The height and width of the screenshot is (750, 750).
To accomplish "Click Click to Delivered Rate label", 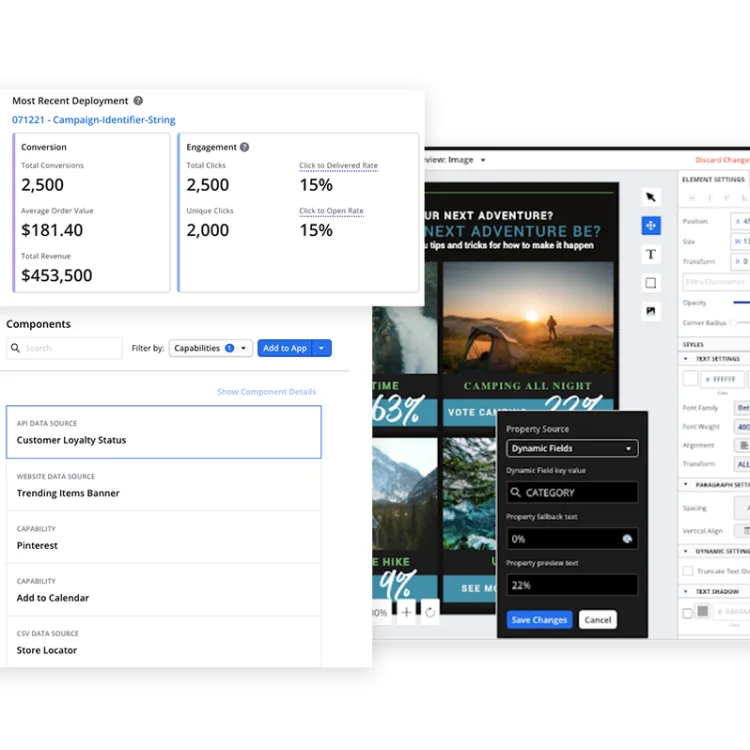I will click(338, 165).
